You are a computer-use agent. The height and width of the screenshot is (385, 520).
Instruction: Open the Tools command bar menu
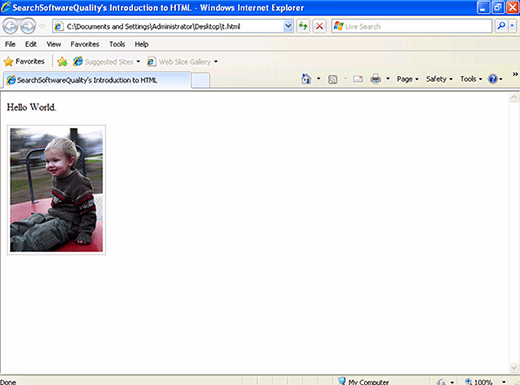[471, 79]
